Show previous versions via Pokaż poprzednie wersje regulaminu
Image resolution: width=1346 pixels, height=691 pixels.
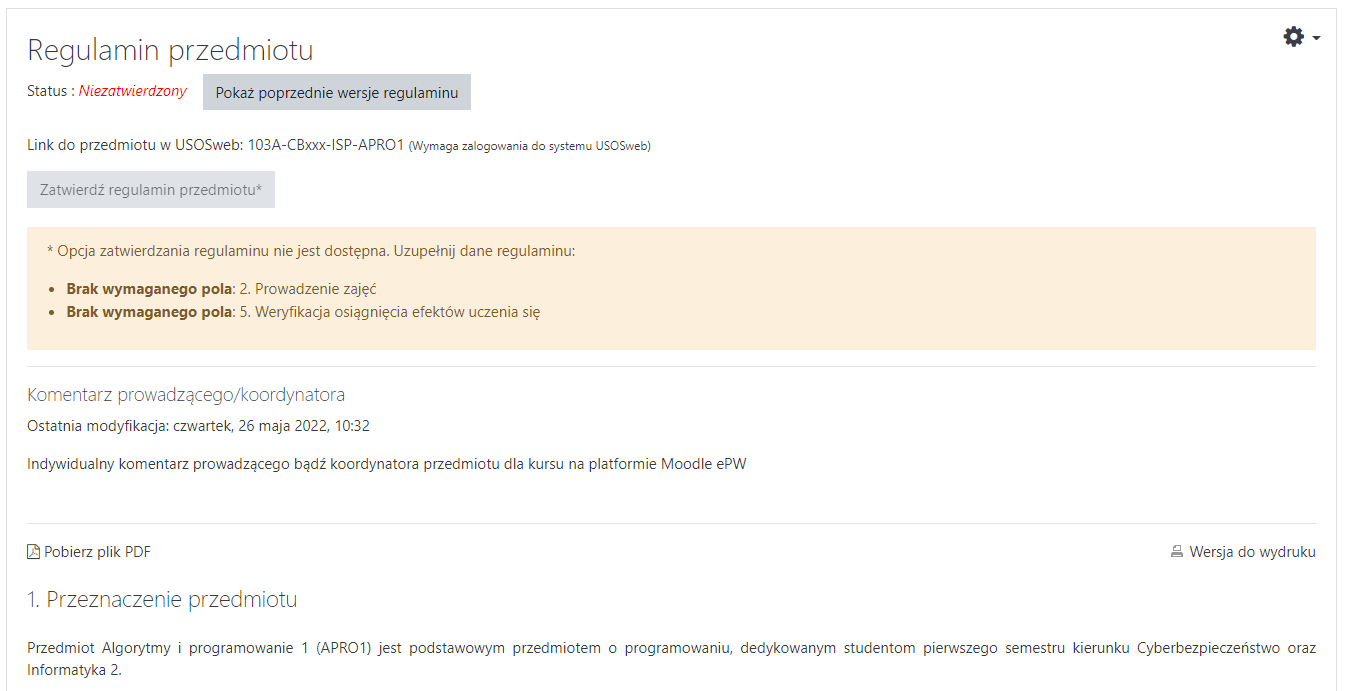click(x=337, y=92)
